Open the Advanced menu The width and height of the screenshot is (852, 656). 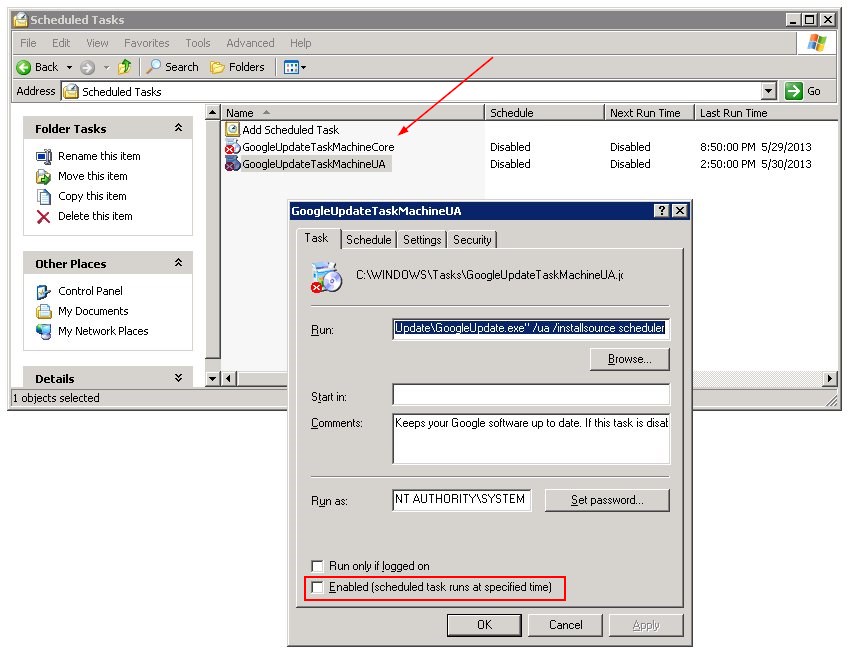[x=250, y=43]
